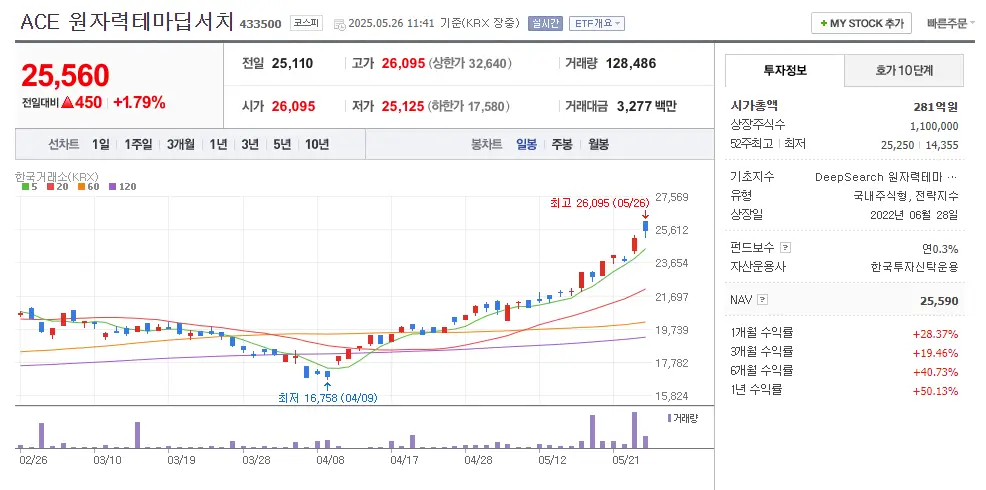Screen dimensions: 986x490
Task: Select 1년 line chart period
Action: (x=218, y=144)
